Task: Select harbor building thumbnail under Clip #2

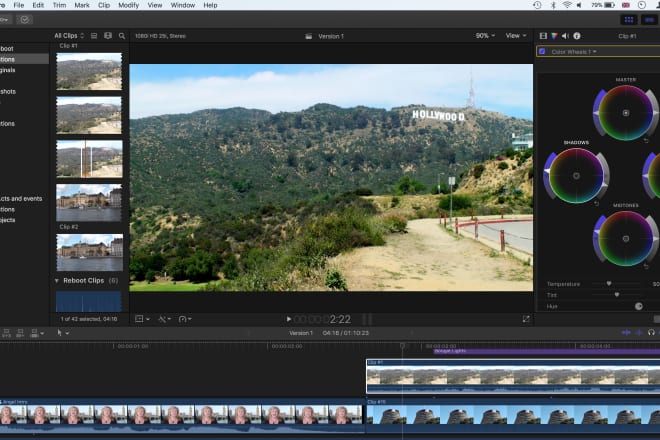Action: (89, 252)
